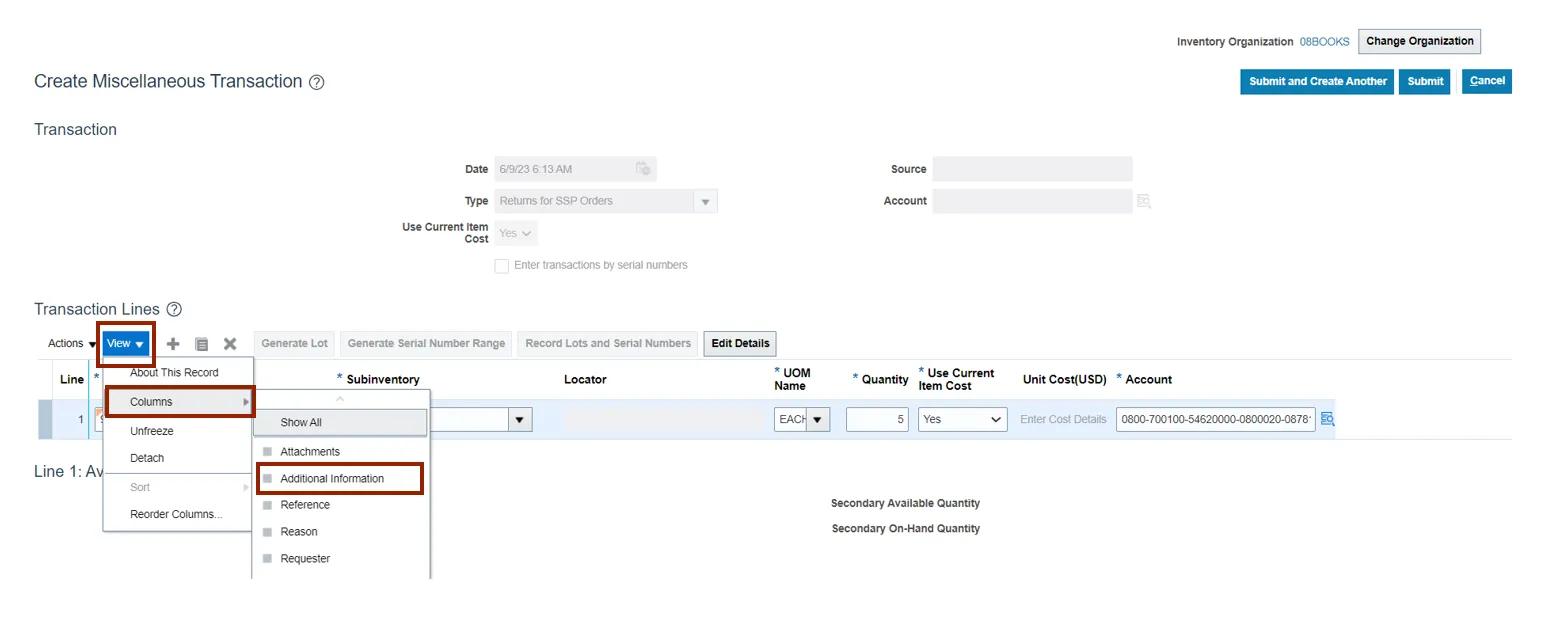Screen dimensions: 1564x622
Task: Click Record Lots and Serial Numbers button
Action: tap(608, 343)
